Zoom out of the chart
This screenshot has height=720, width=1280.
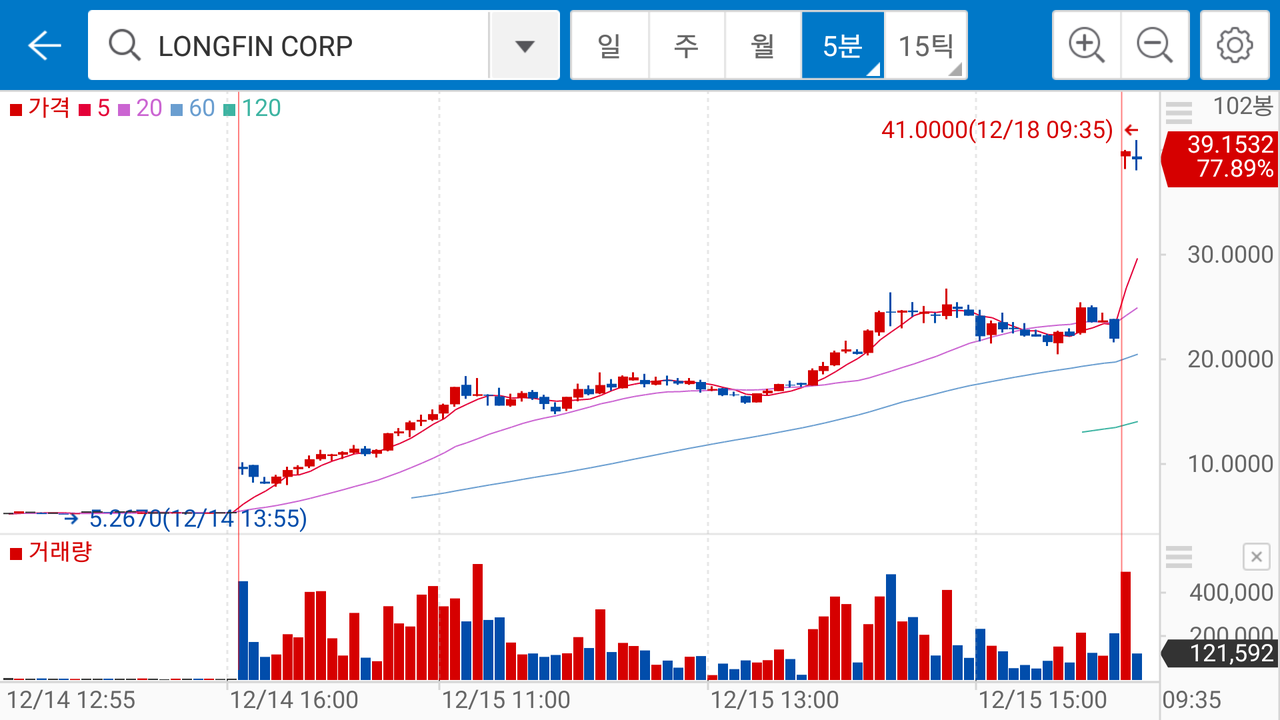[x=1154, y=45]
